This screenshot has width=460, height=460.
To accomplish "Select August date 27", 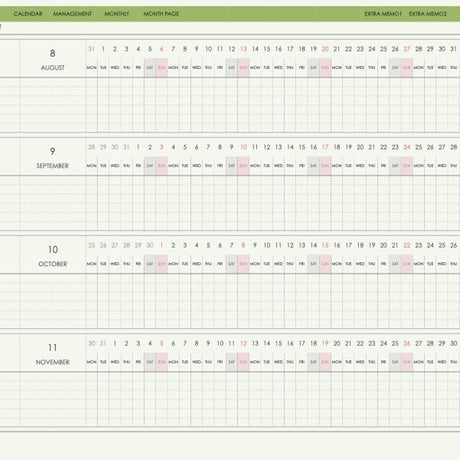I will [x=407, y=49].
